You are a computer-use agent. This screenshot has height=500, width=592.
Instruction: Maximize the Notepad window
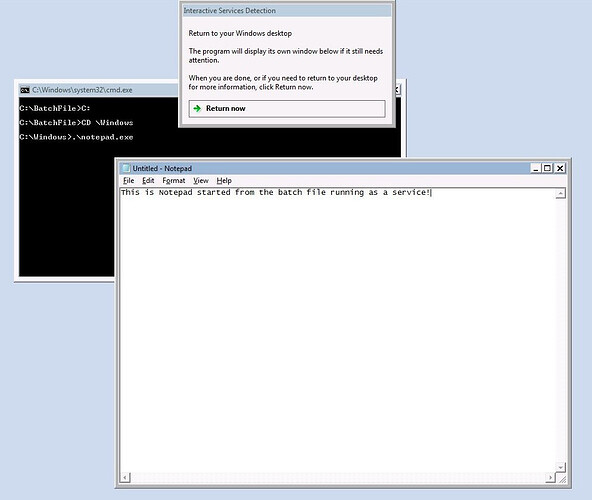[547, 168]
